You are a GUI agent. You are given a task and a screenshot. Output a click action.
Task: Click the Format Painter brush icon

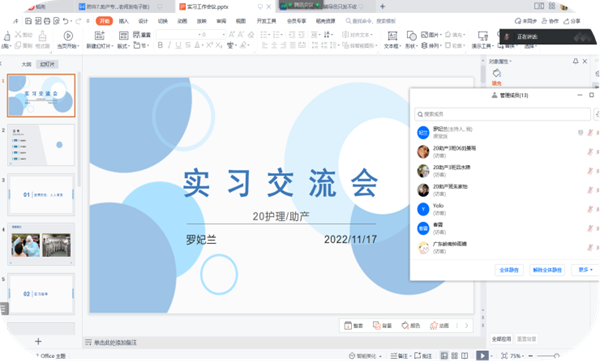pyautogui.click(x=42, y=36)
